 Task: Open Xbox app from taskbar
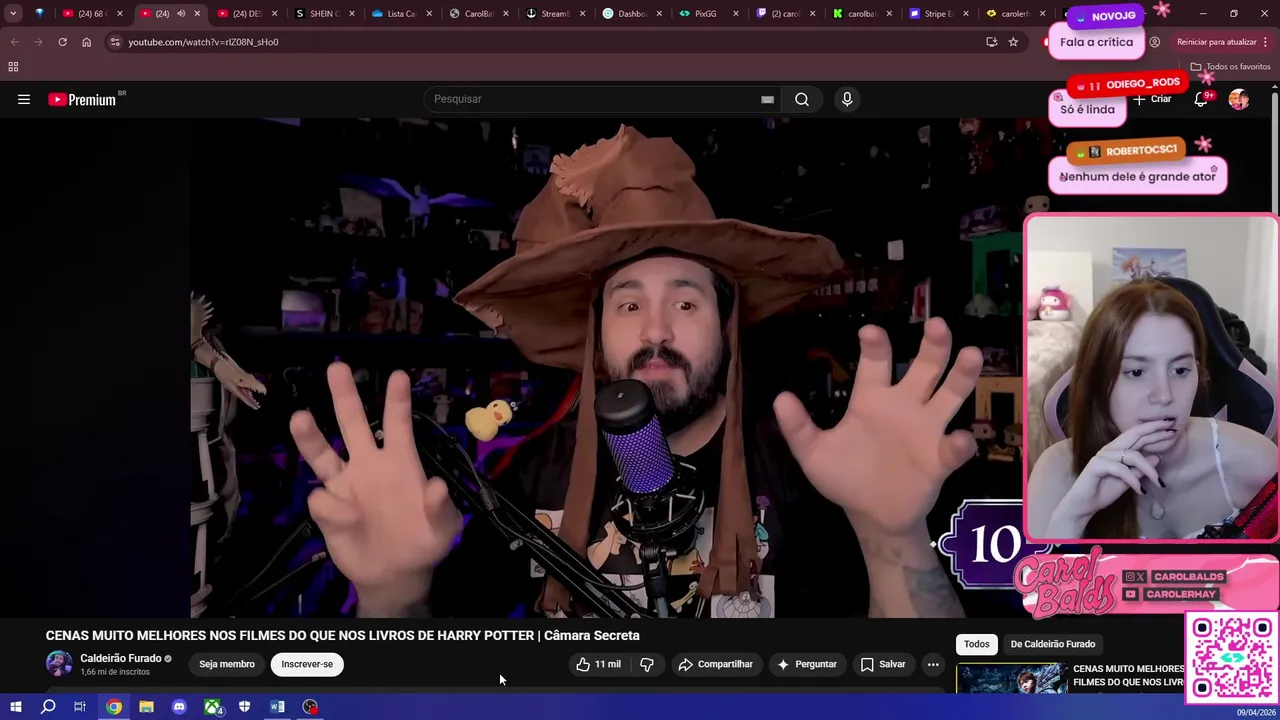[x=212, y=707]
